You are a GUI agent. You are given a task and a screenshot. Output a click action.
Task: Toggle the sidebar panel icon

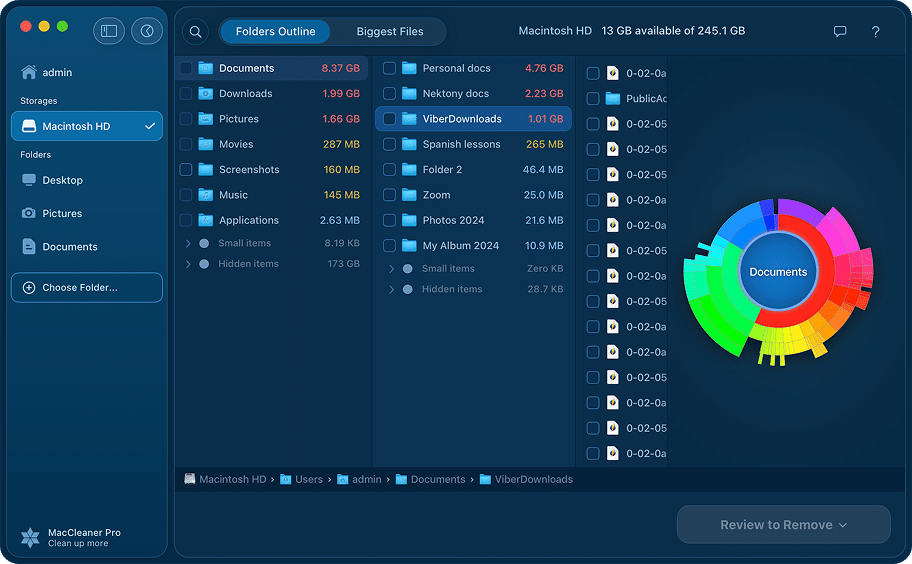click(109, 31)
